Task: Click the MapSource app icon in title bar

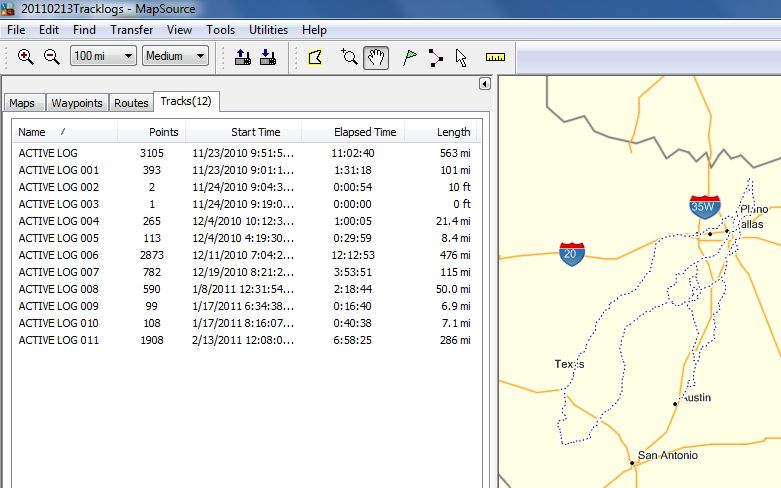Action: pos(7,8)
